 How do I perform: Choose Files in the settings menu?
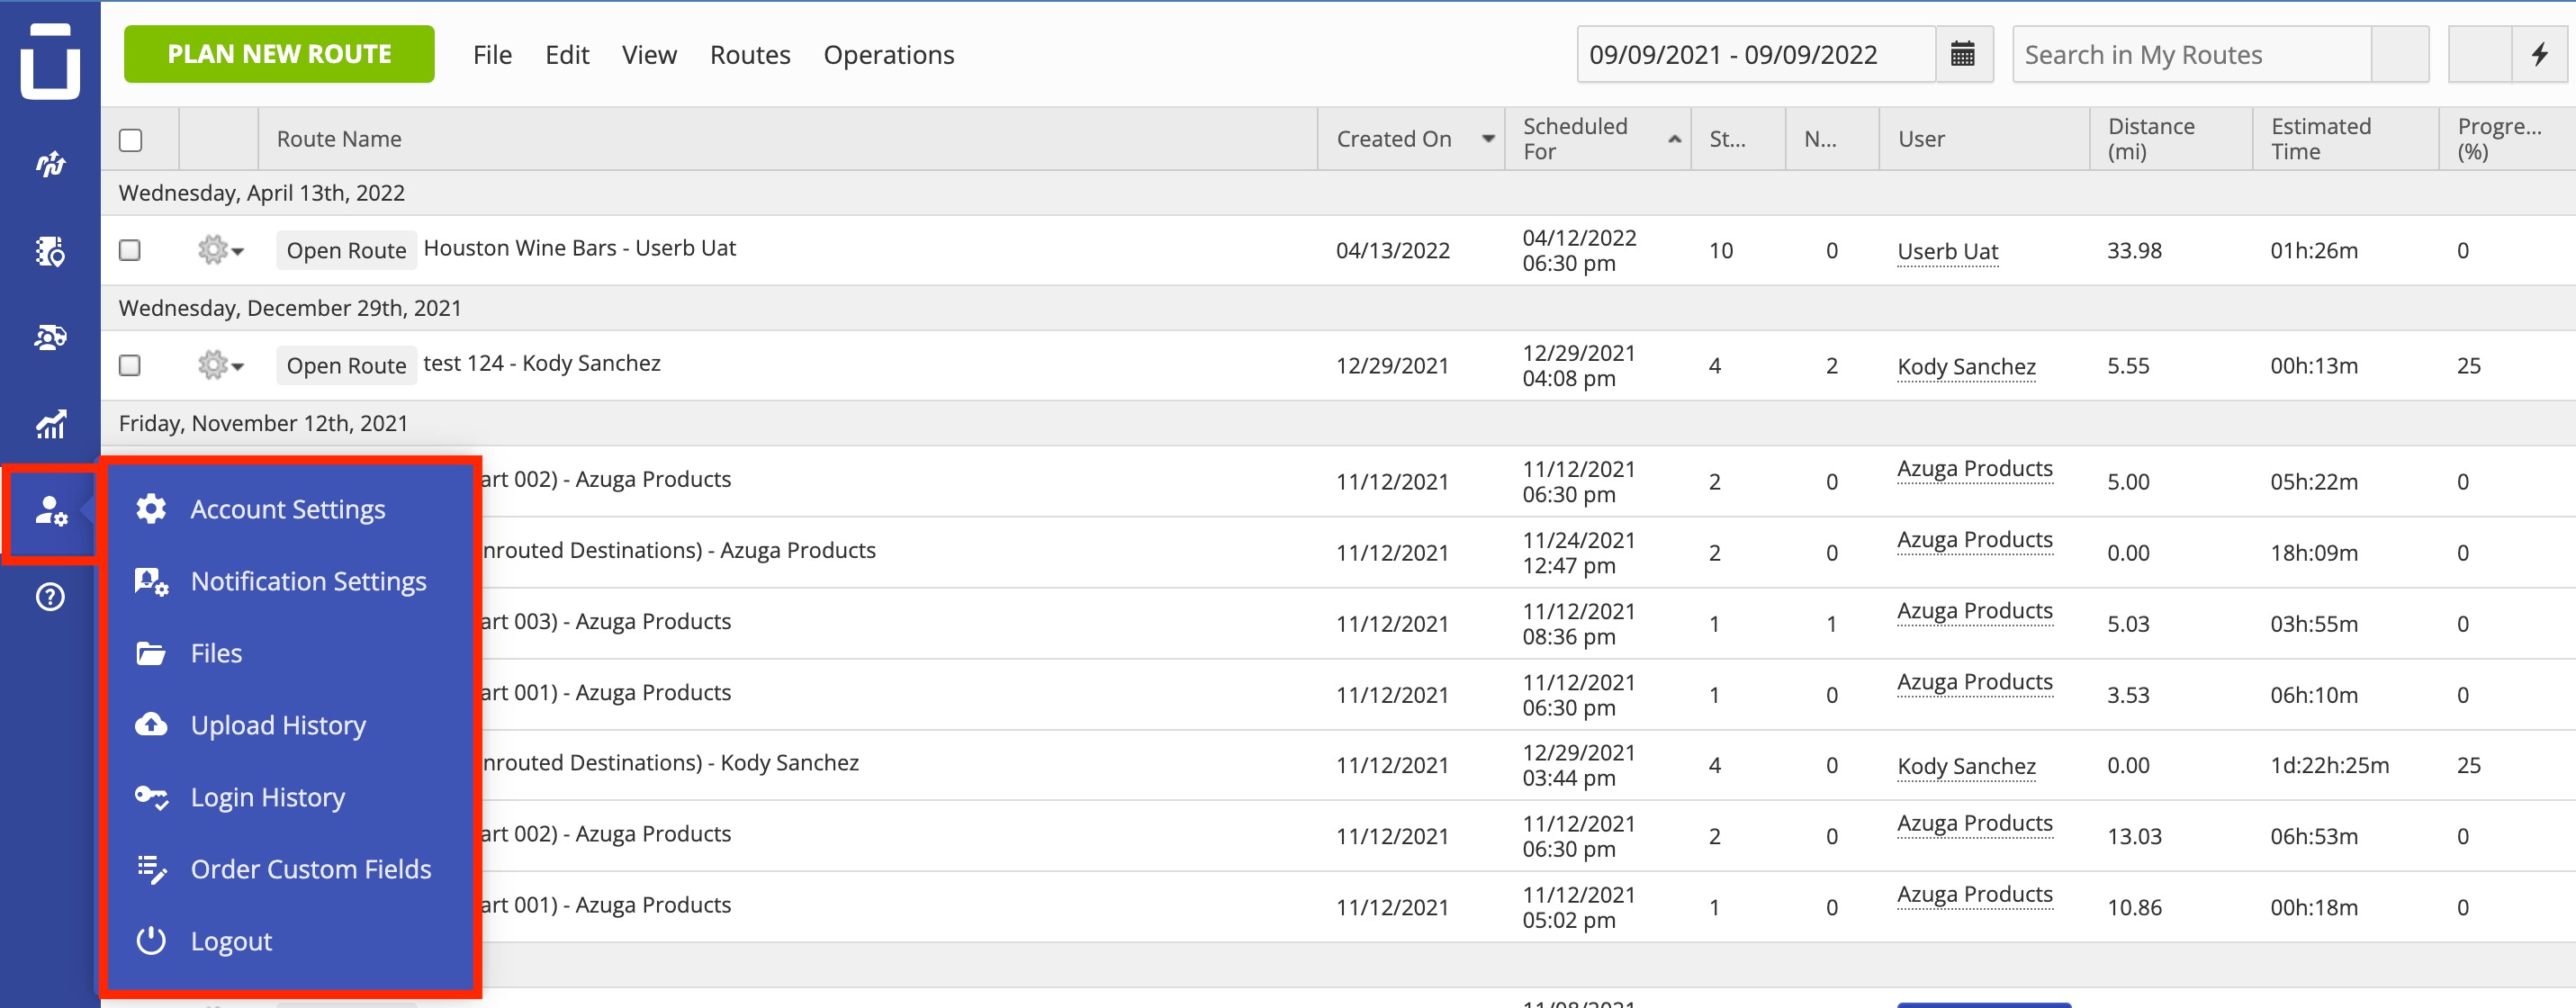(216, 653)
